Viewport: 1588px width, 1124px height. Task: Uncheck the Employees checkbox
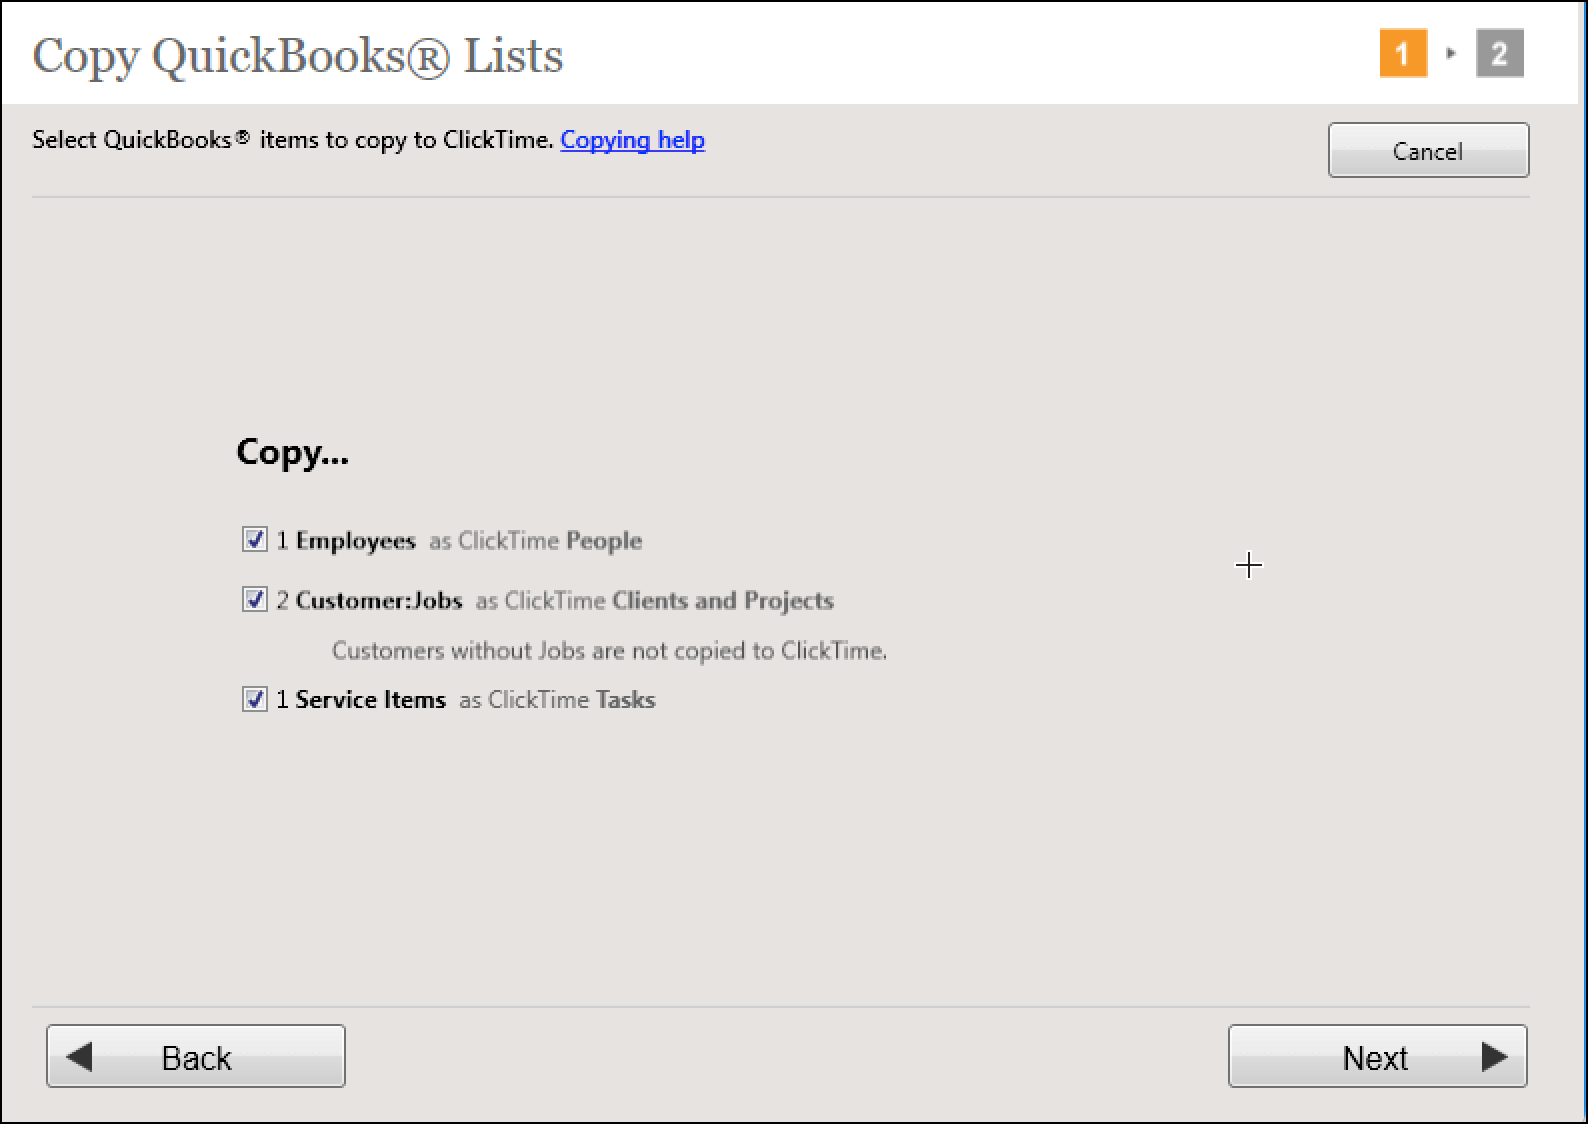click(x=255, y=540)
